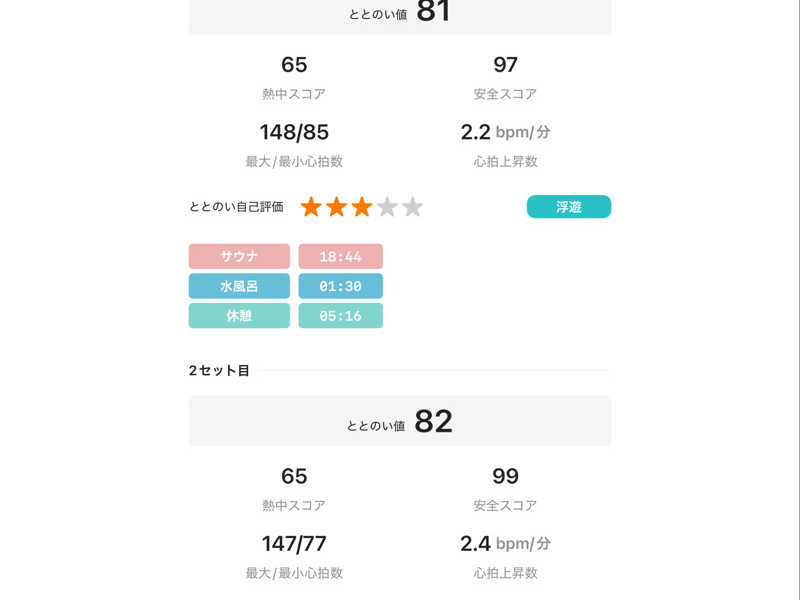Click the rest time 05:16
The height and width of the screenshot is (600, 800).
click(x=340, y=316)
